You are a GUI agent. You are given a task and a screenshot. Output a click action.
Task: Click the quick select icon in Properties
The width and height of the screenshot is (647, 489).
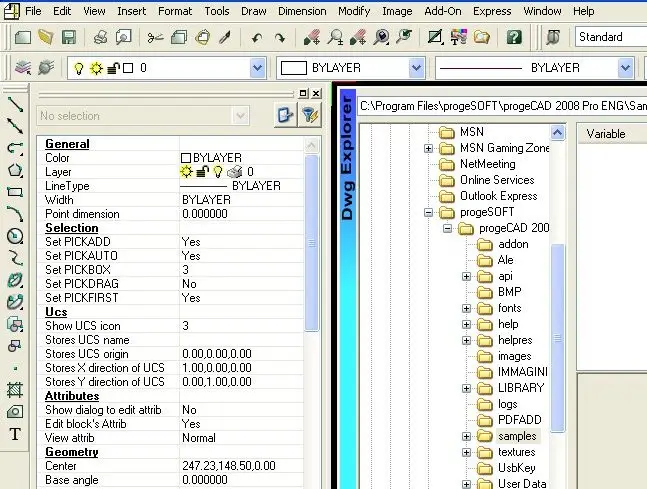point(286,115)
